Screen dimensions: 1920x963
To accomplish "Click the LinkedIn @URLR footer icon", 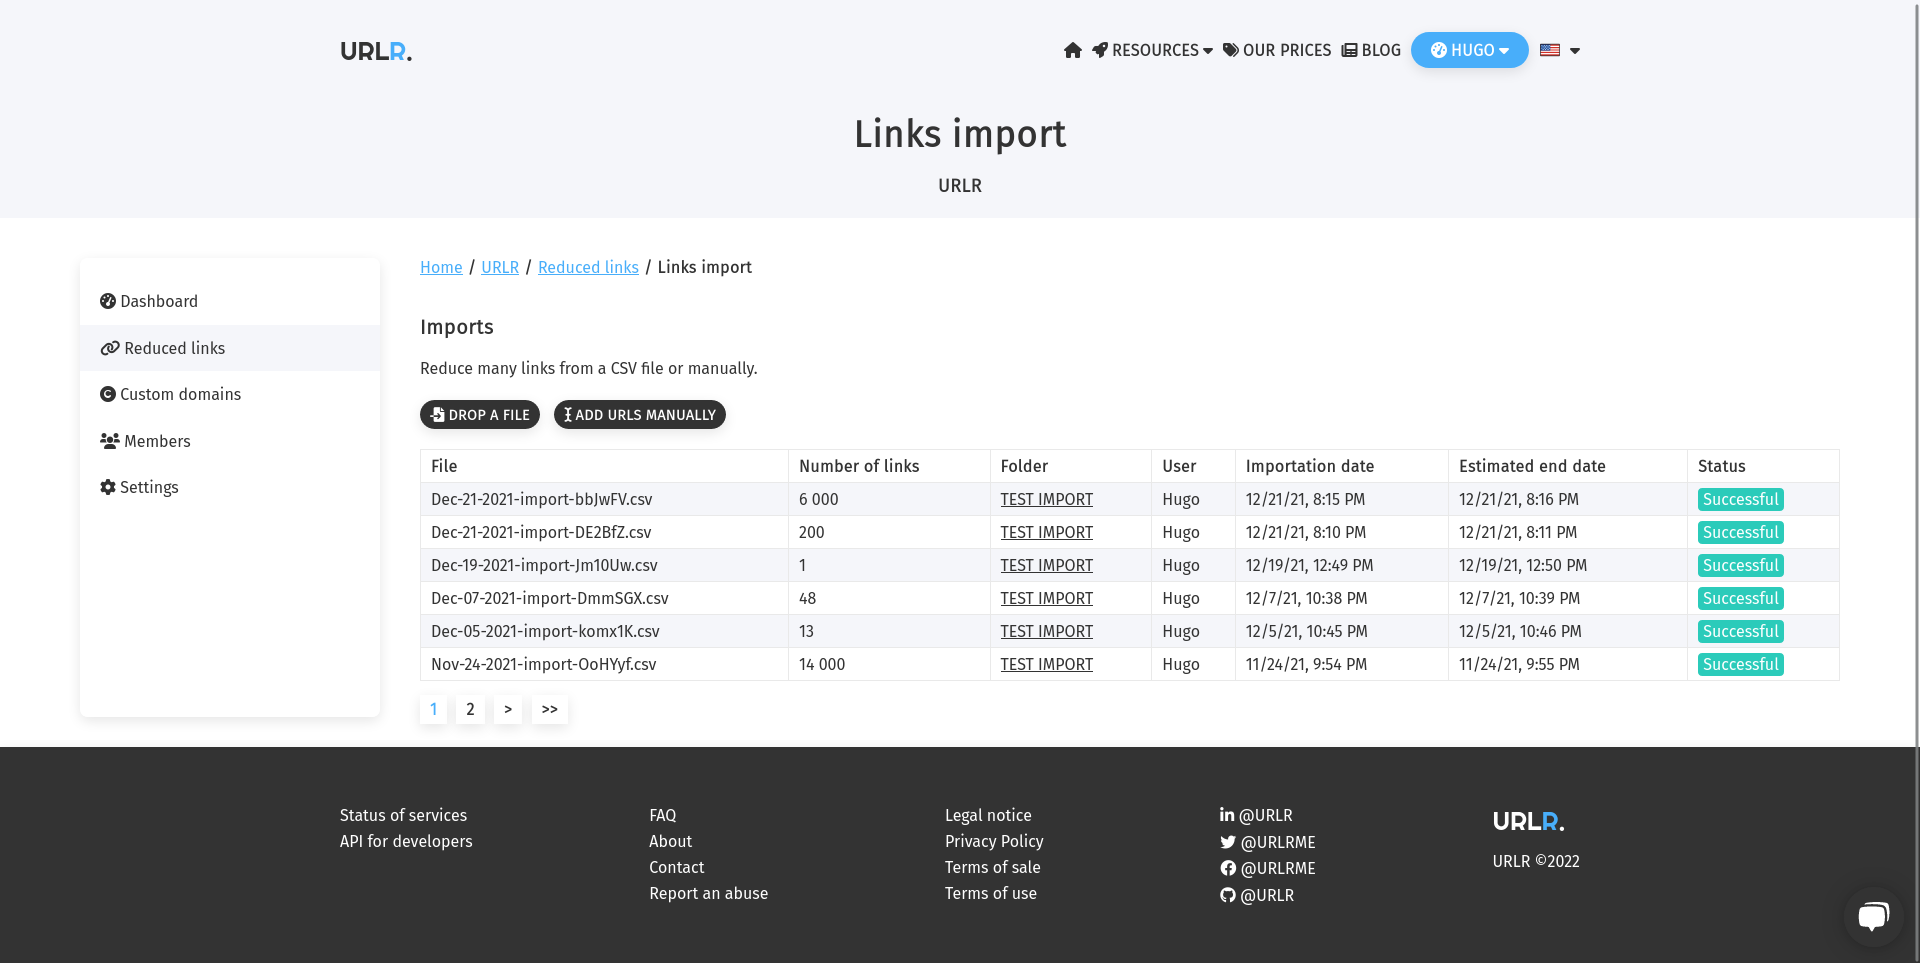I will pyautogui.click(x=1227, y=815).
